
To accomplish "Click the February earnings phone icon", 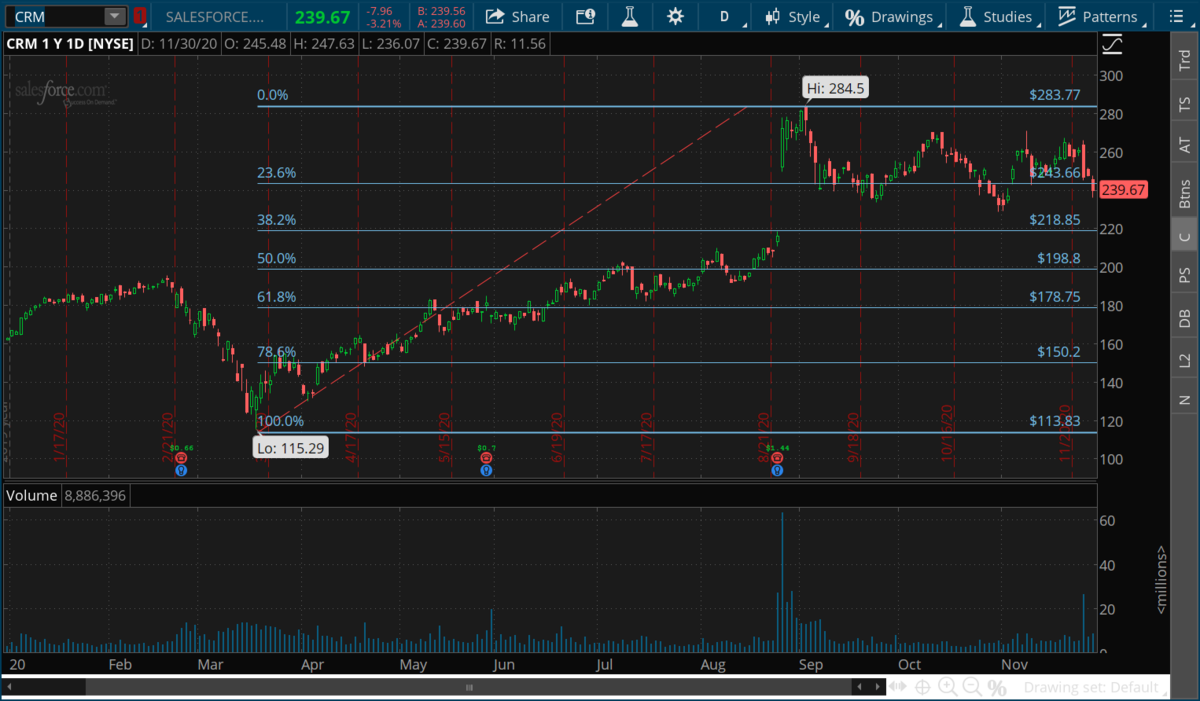I will (181, 458).
